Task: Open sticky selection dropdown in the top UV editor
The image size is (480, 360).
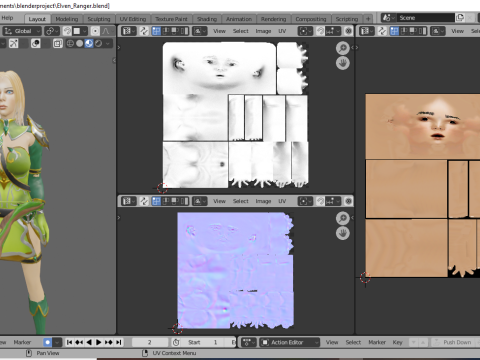Action: 200,31
